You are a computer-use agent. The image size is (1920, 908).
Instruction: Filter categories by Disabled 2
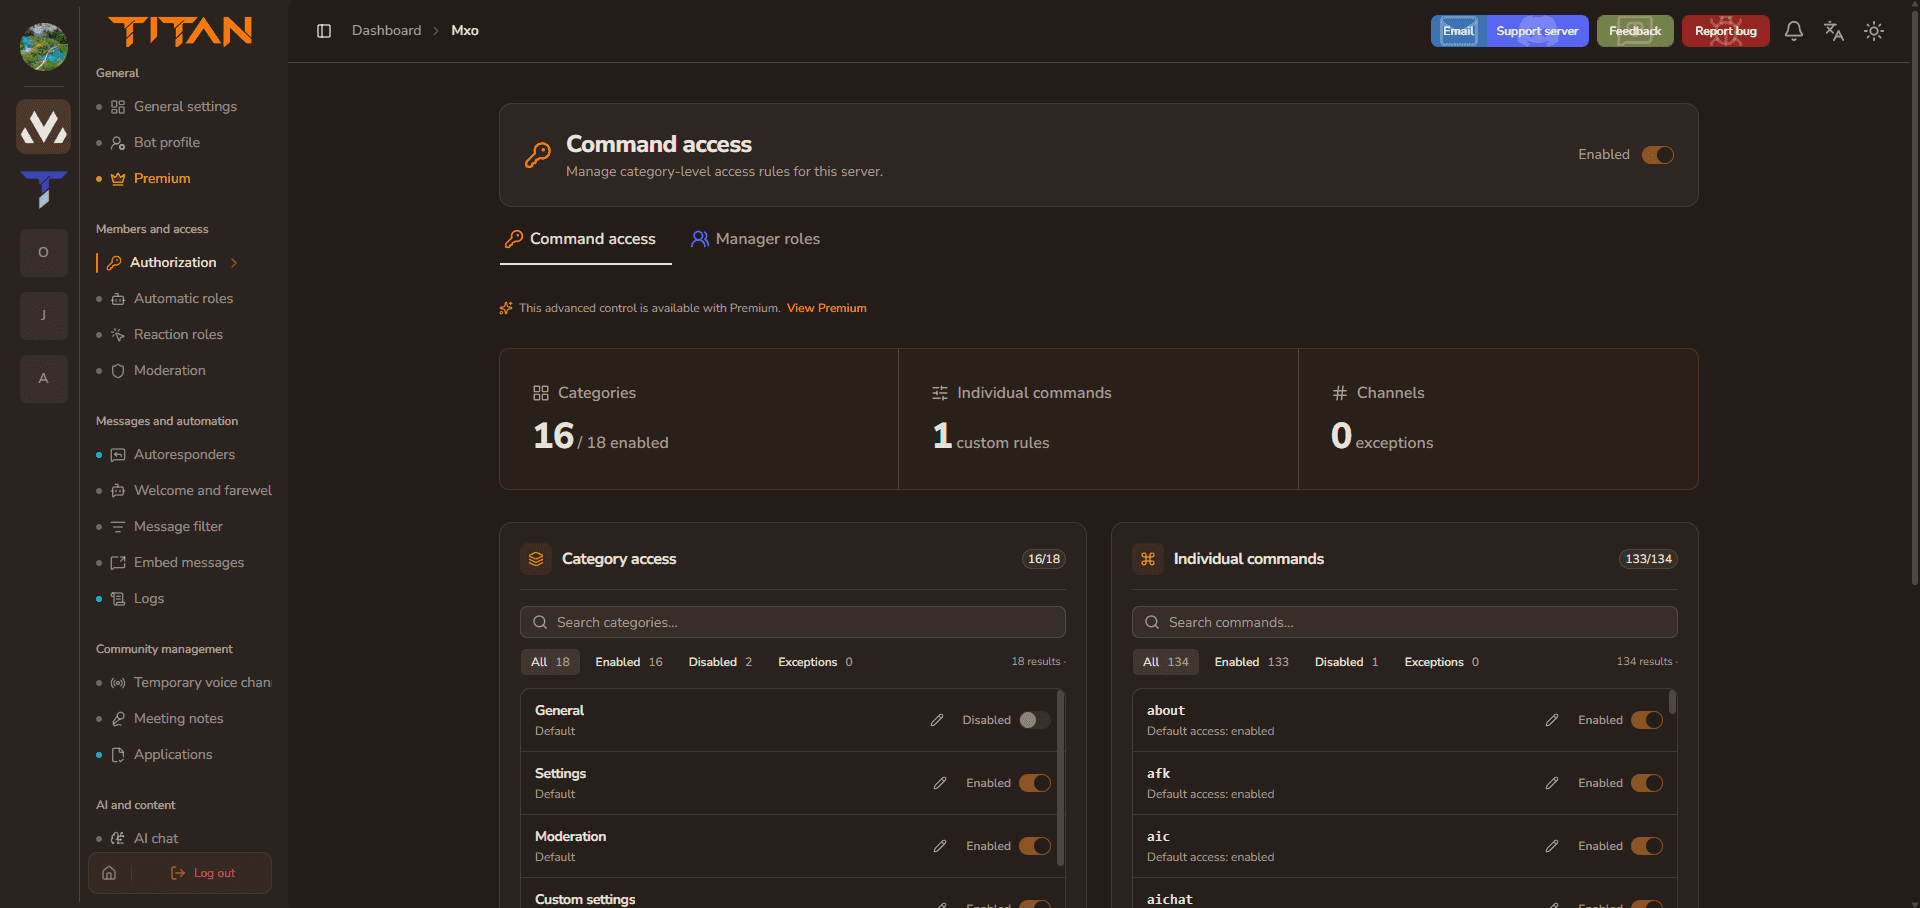pyautogui.click(x=720, y=662)
